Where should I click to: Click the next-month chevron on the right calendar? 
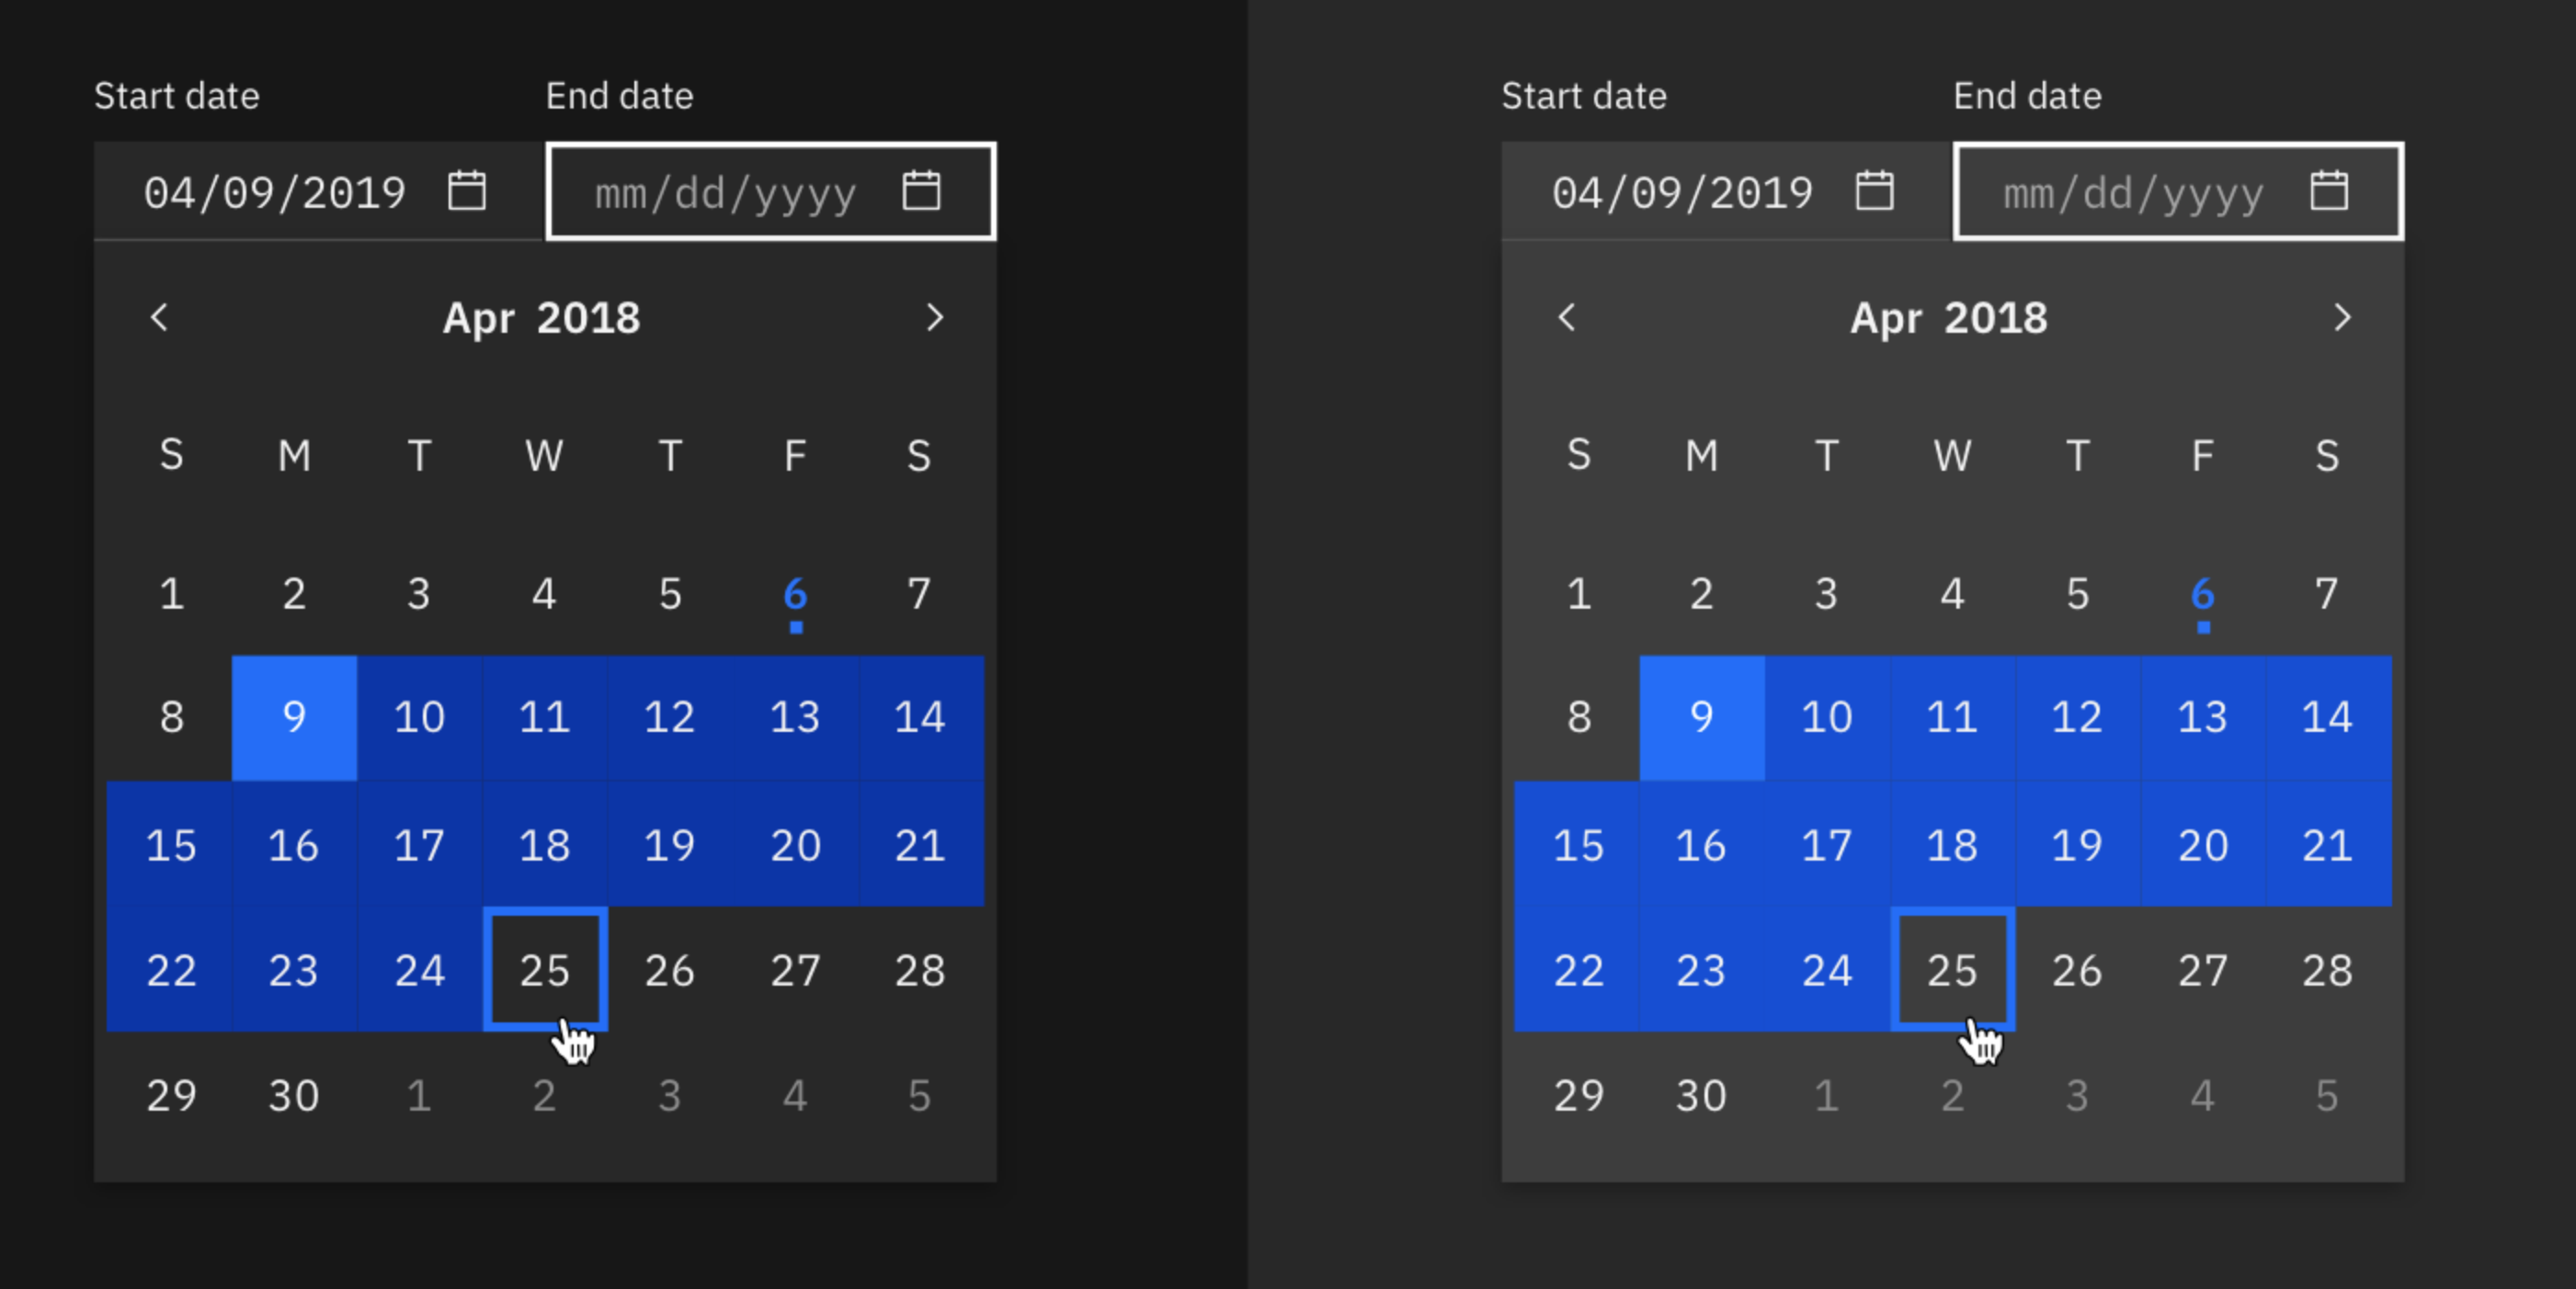pyautogui.click(x=2344, y=317)
